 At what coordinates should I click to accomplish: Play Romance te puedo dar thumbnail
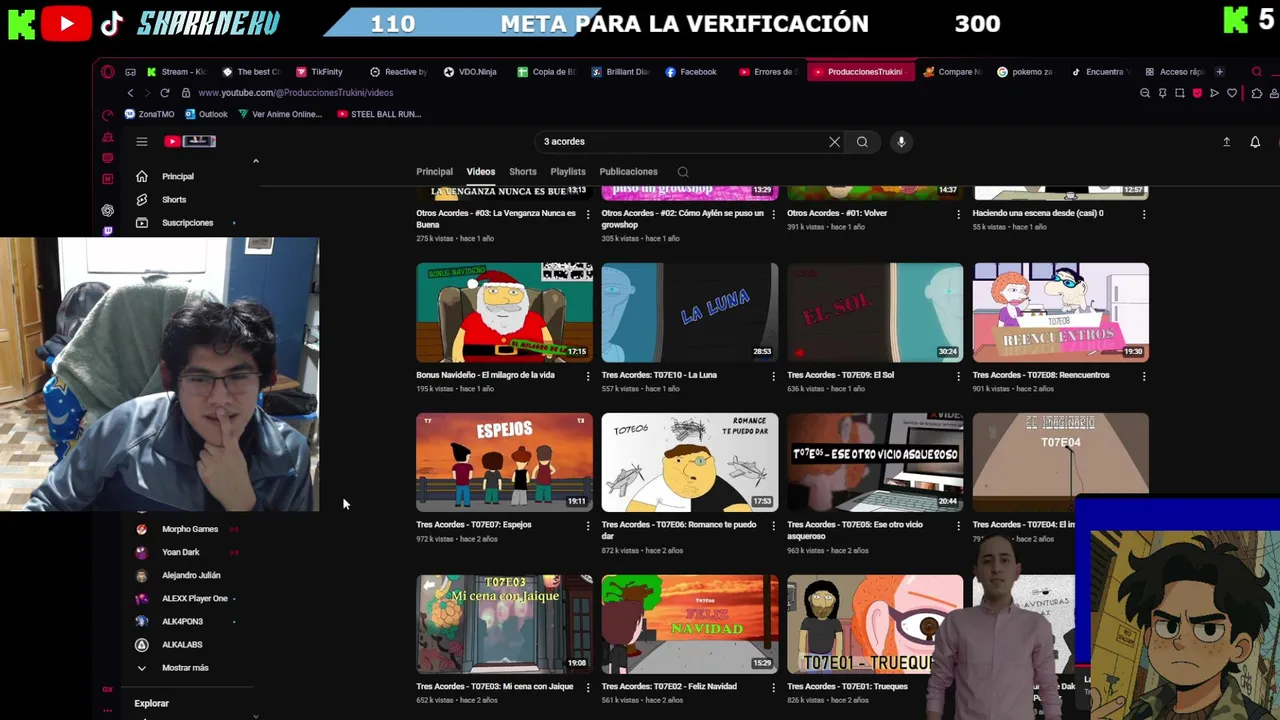[690, 462]
